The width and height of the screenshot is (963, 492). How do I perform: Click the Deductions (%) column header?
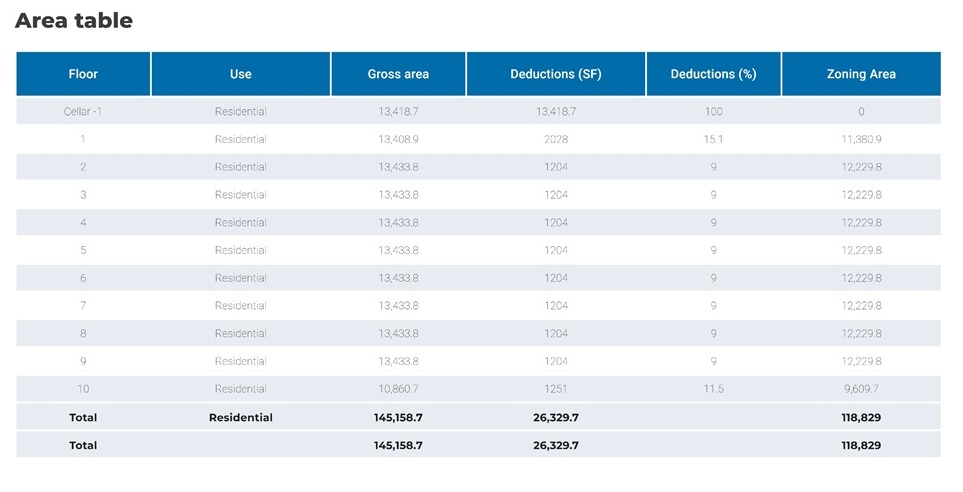click(x=713, y=74)
